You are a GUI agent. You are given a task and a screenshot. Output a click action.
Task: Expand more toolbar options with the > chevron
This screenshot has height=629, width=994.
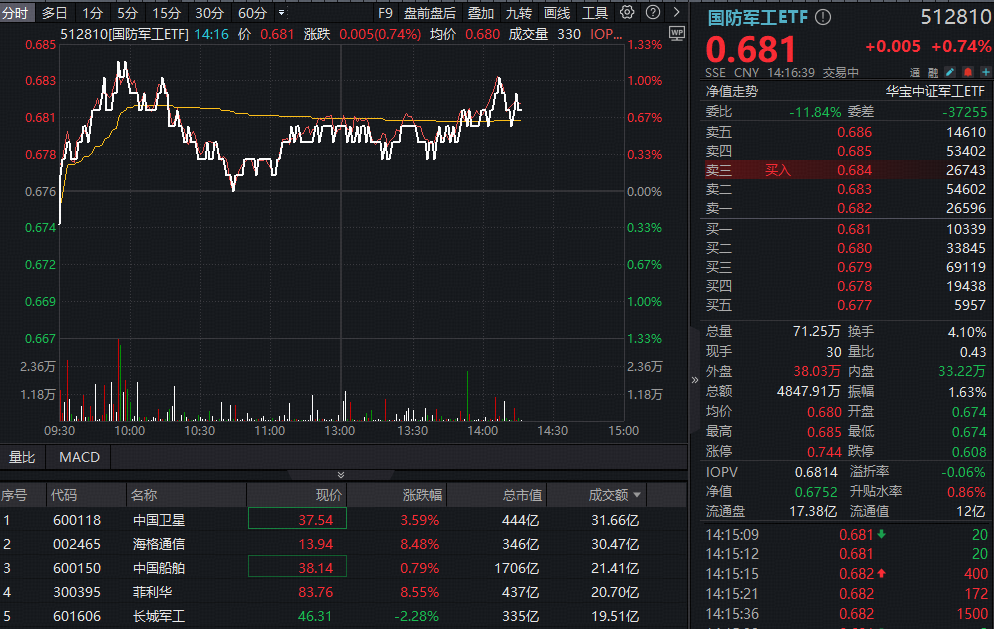[x=675, y=12]
